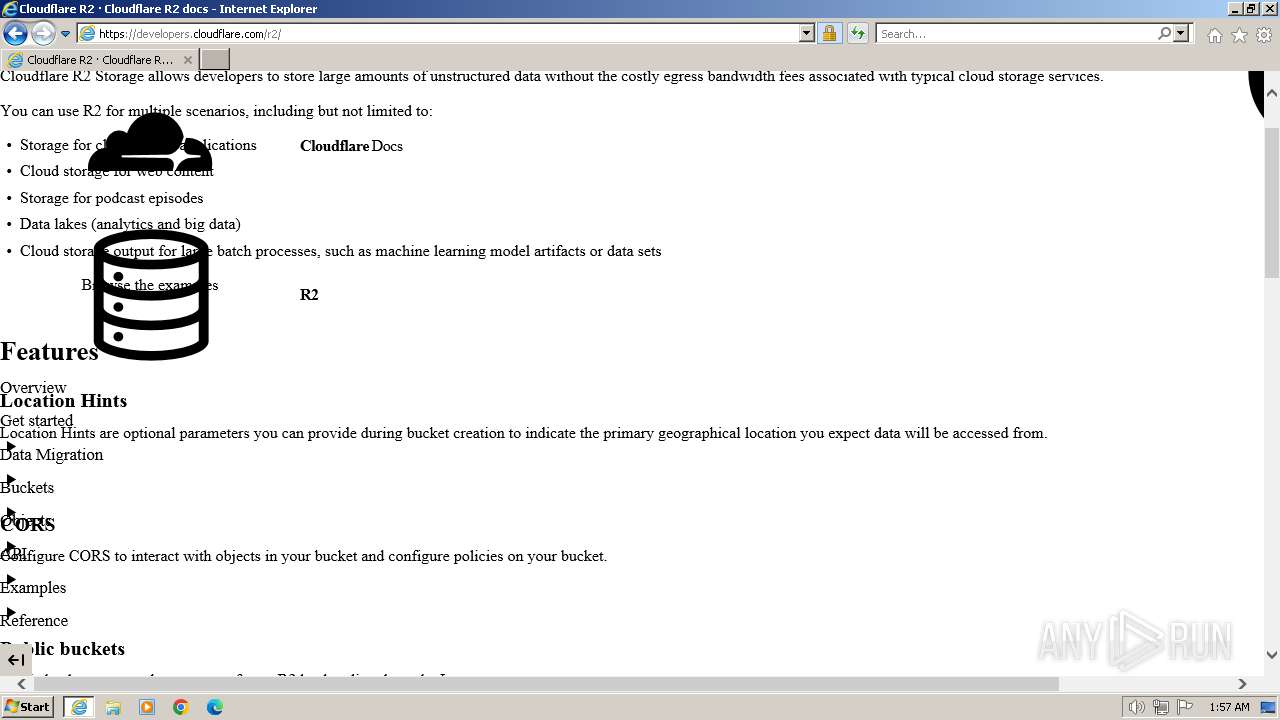Click the Location Hints heading
The image size is (1280, 720).
click(x=63, y=401)
